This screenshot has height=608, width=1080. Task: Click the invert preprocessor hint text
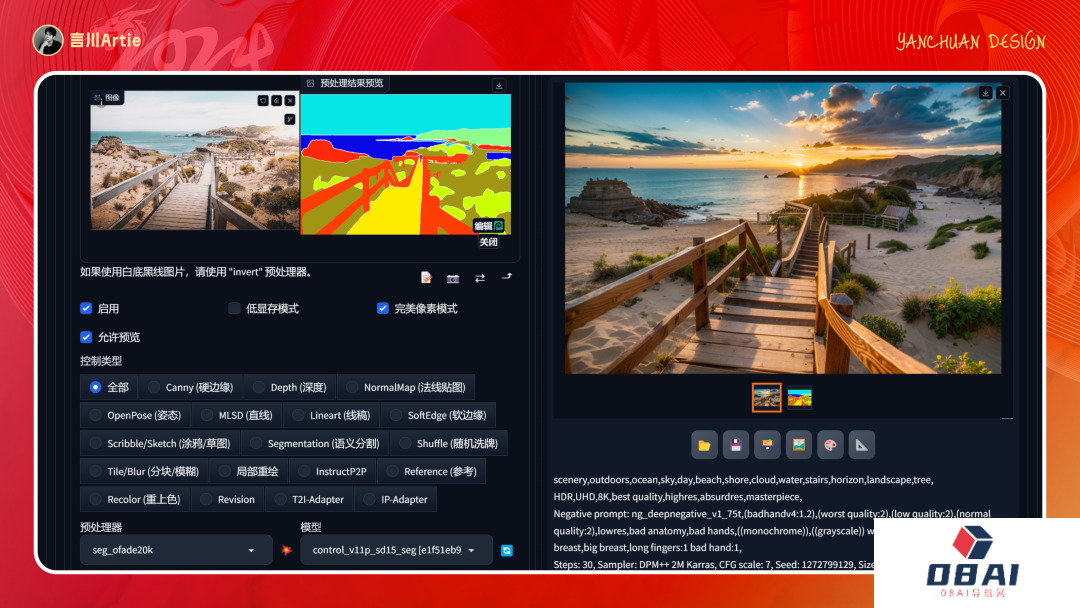coord(196,272)
